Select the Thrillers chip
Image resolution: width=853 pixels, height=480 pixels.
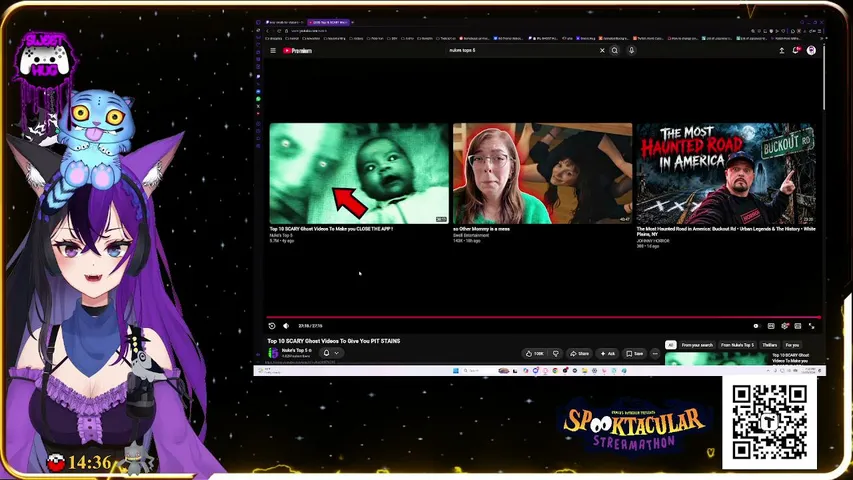pos(770,345)
